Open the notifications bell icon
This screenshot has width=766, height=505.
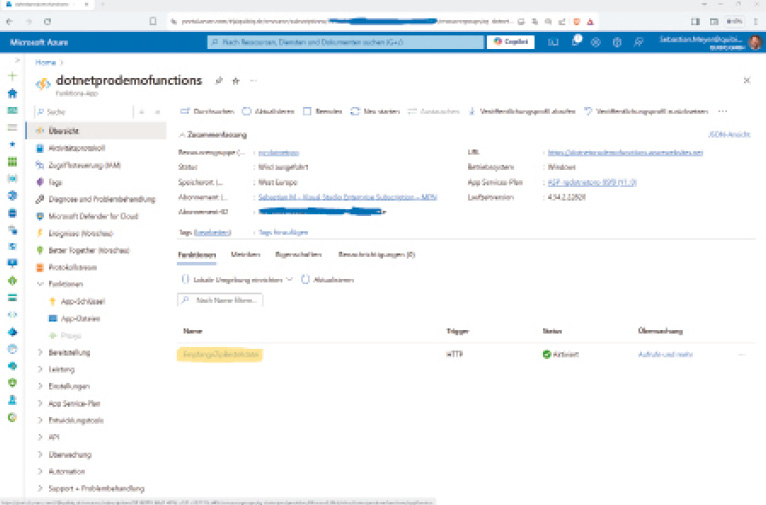[x=575, y=42]
